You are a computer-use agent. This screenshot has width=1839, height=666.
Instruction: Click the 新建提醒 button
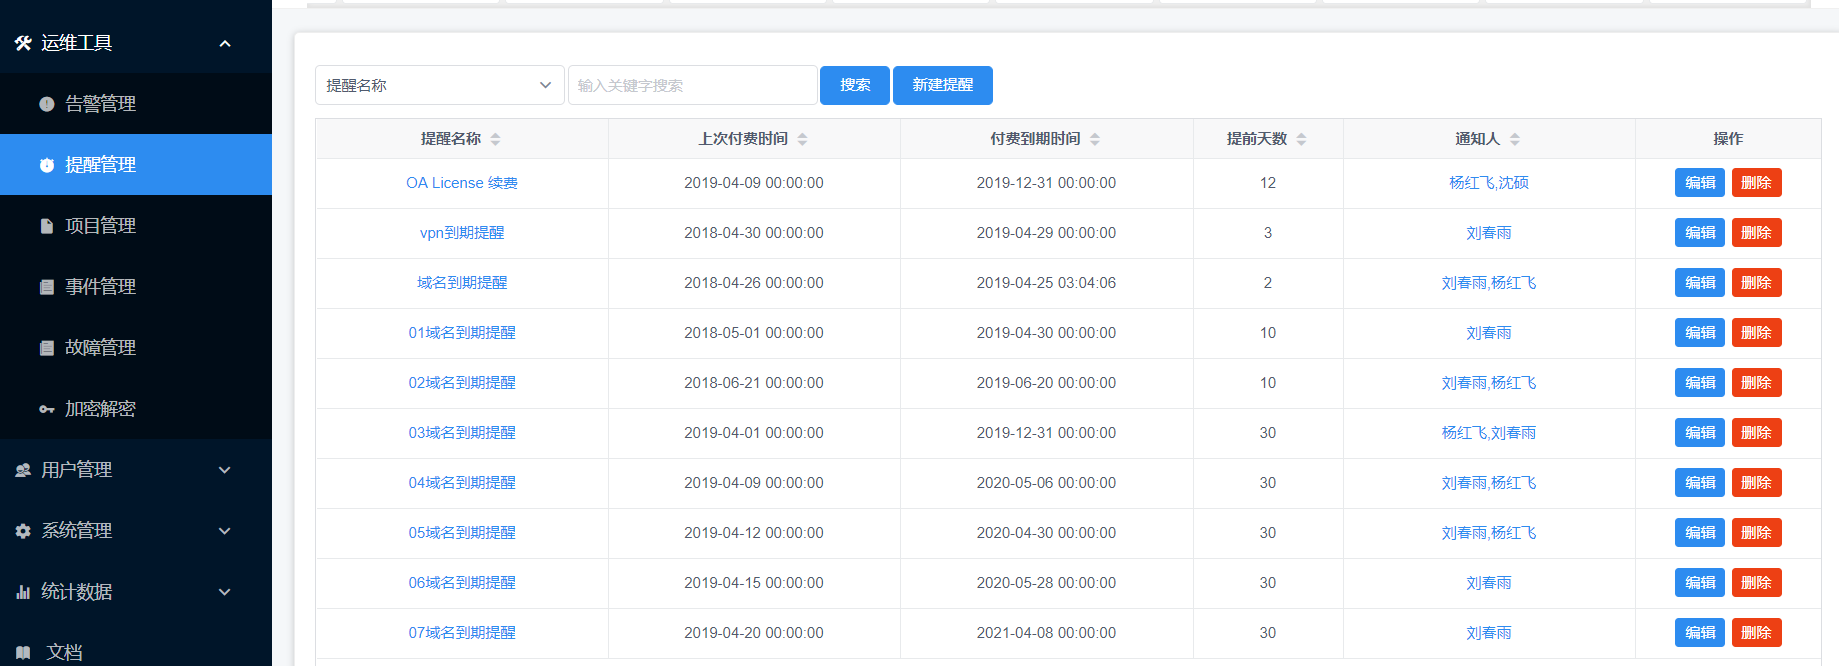[943, 85]
